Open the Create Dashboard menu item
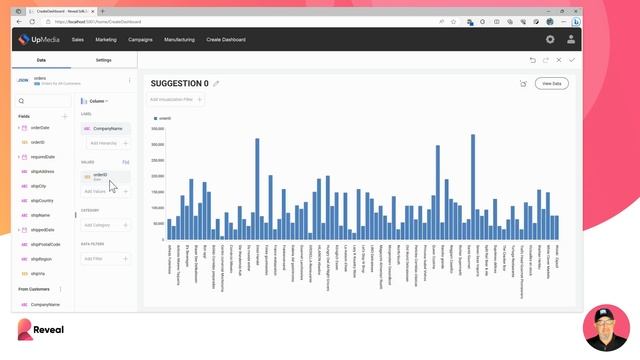Screen dimensions: 640x360 pos(226,40)
